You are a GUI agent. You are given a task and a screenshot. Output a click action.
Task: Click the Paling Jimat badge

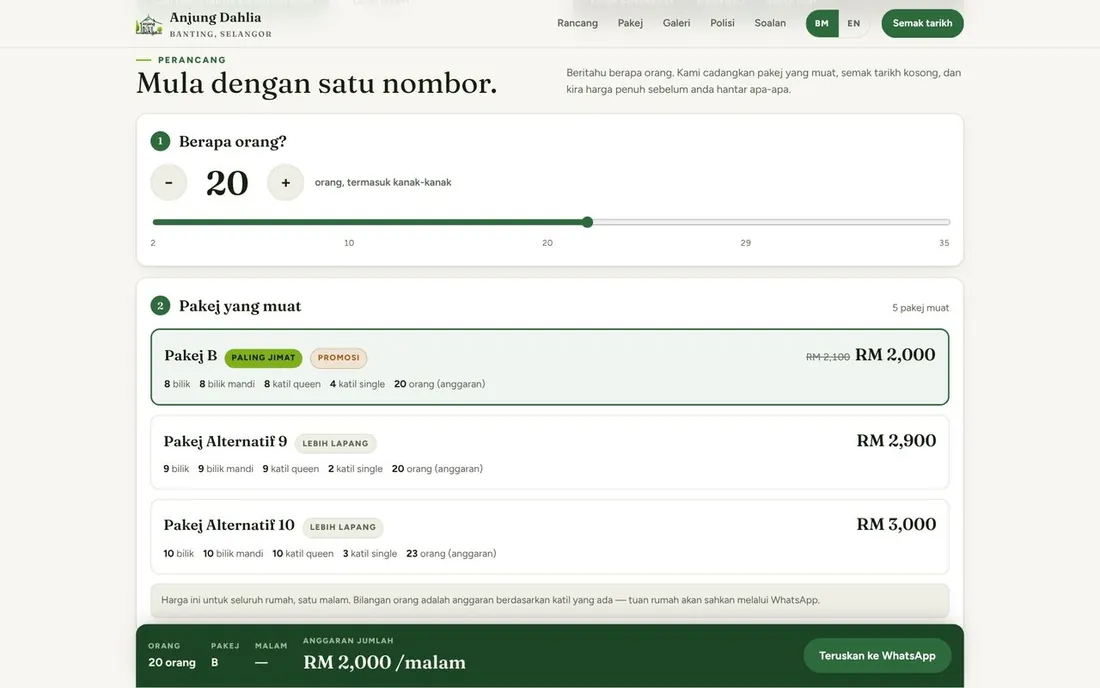[x=263, y=358]
